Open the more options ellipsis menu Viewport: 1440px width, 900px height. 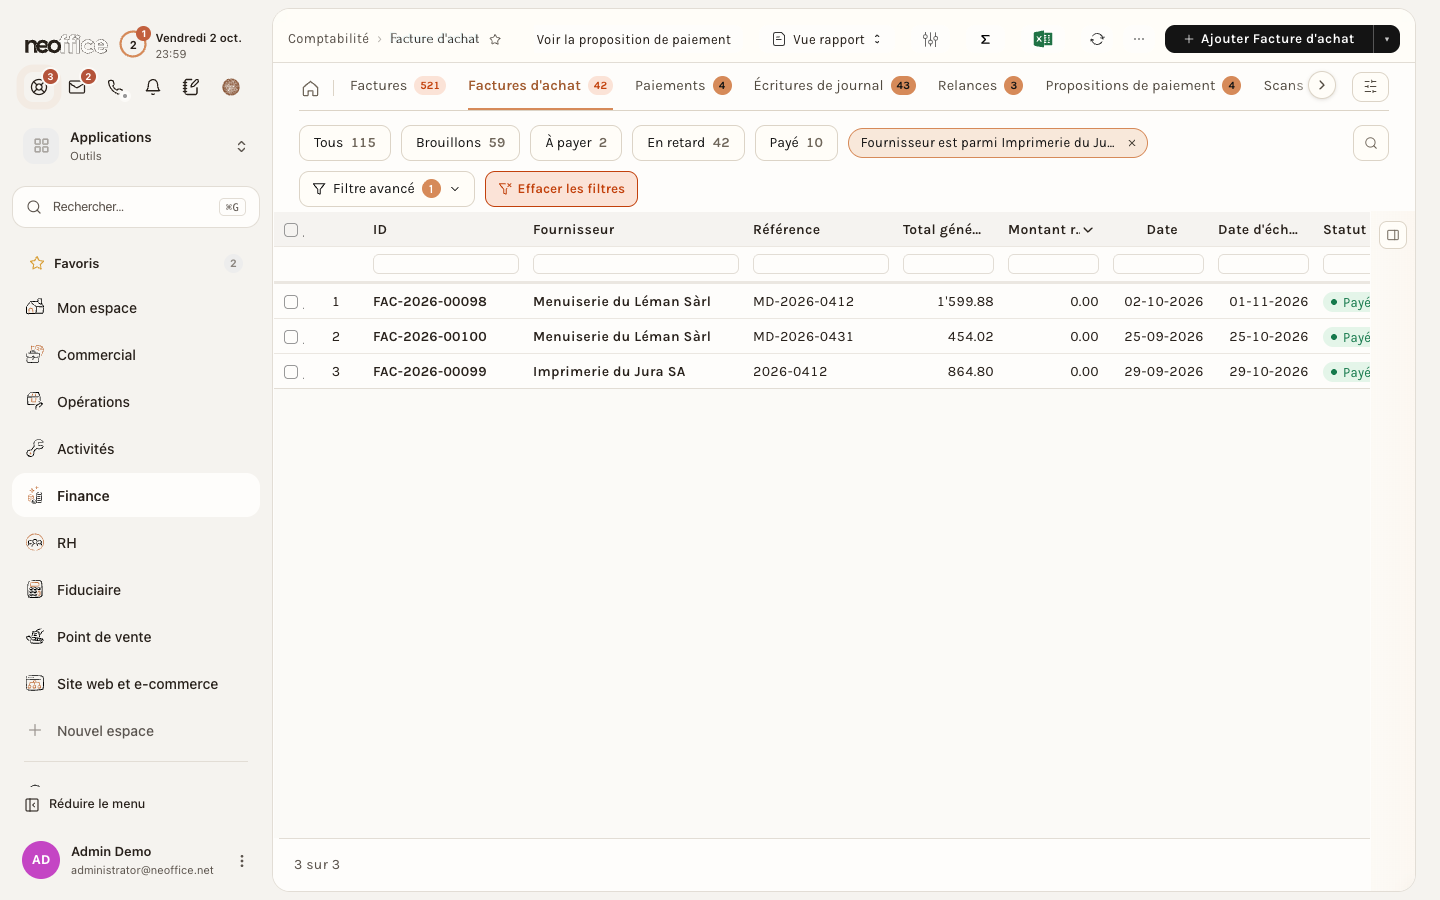(x=1139, y=39)
